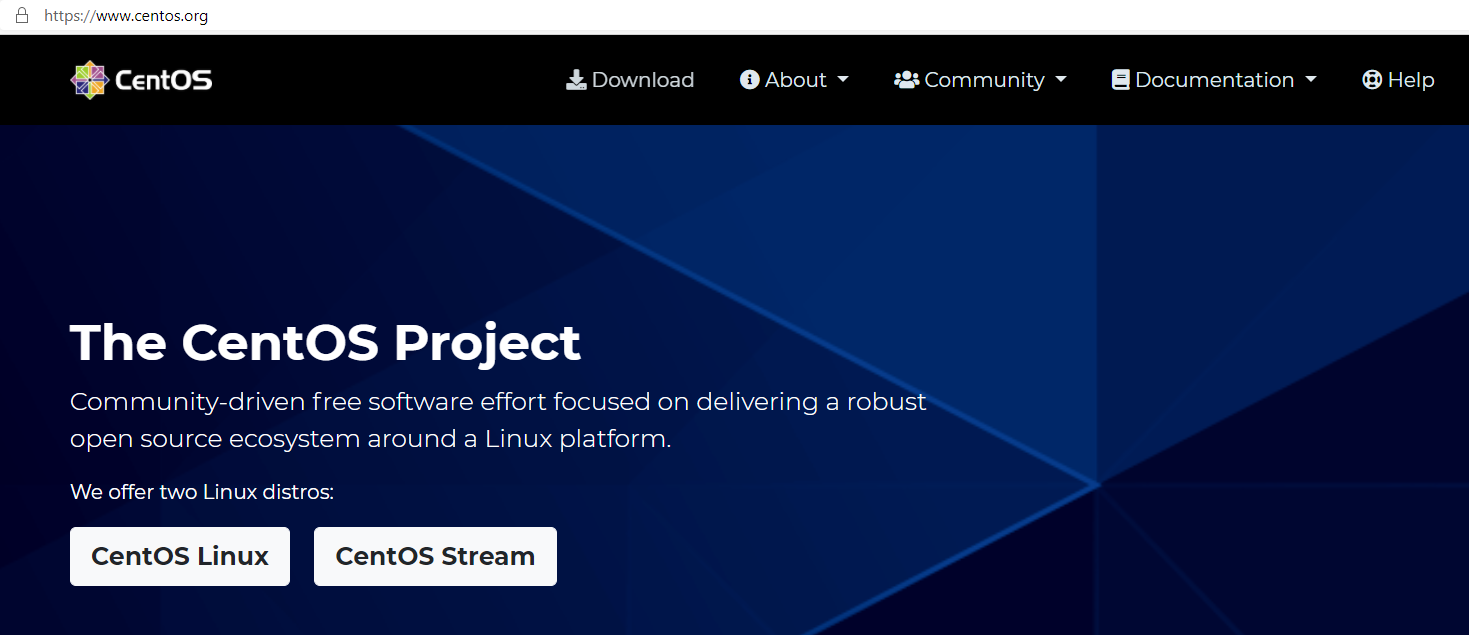Image resolution: width=1469 pixels, height=635 pixels.
Task: Open the About menu
Action: point(794,80)
